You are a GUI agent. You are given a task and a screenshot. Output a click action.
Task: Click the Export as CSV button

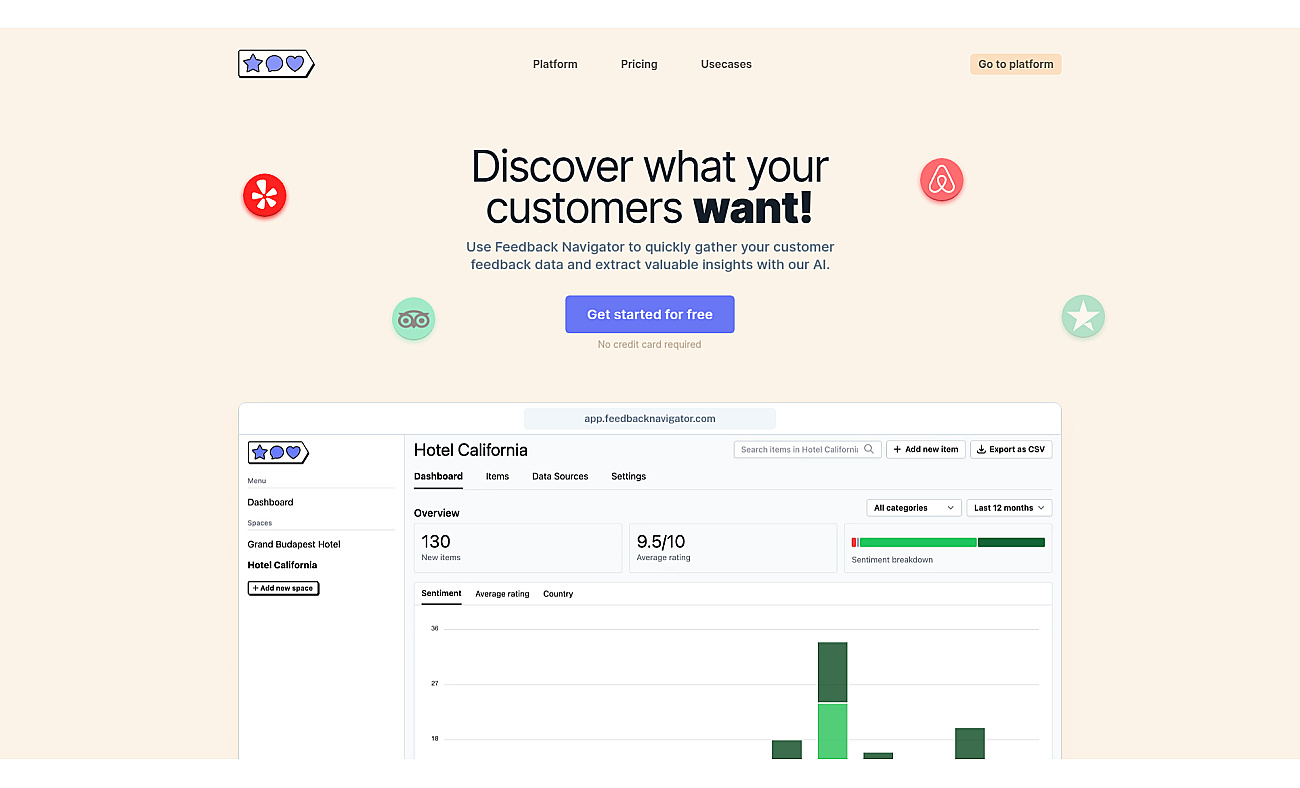[x=1011, y=449]
